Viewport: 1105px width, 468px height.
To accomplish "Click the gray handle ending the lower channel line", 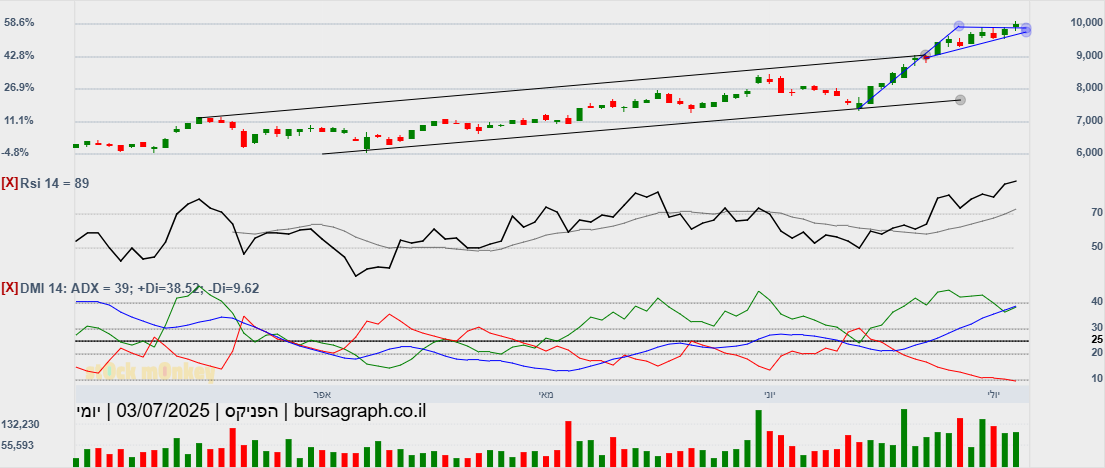I will tap(959, 100).
